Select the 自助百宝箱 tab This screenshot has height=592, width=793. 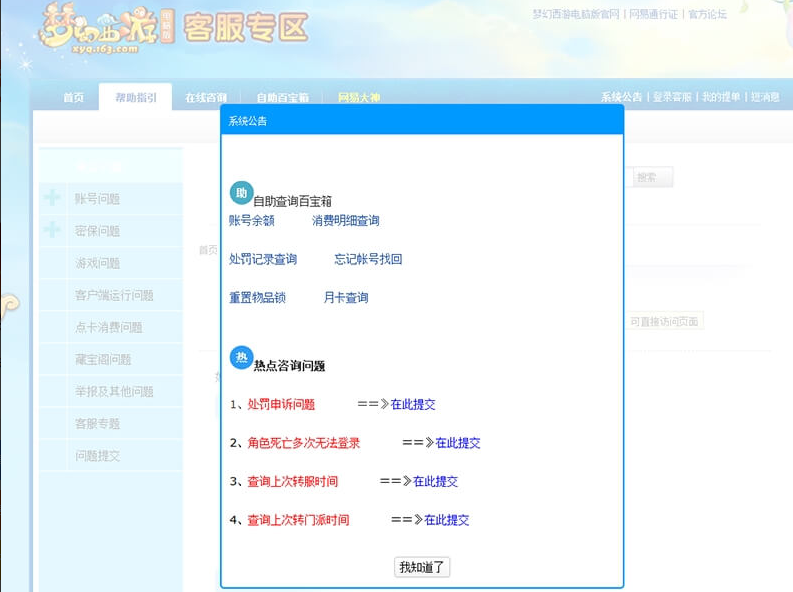click(x=282, y=98)
